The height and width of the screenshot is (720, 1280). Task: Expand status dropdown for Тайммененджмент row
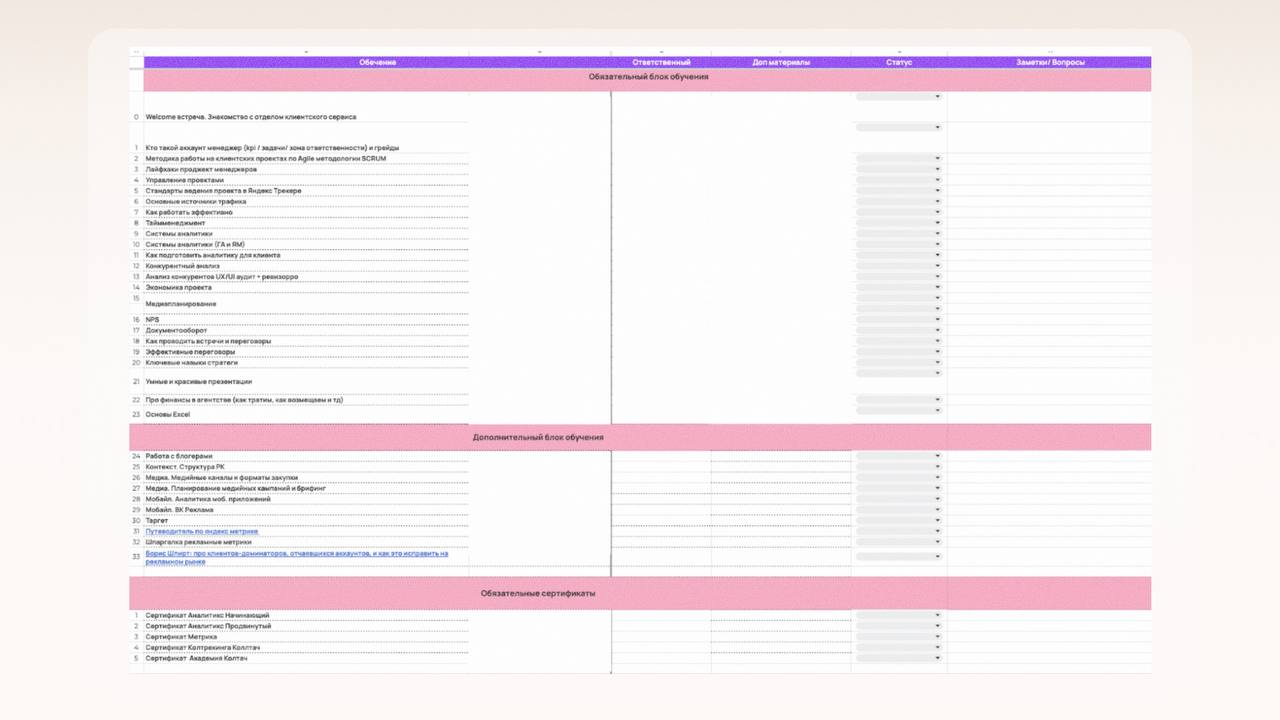[x=898, y=223]
